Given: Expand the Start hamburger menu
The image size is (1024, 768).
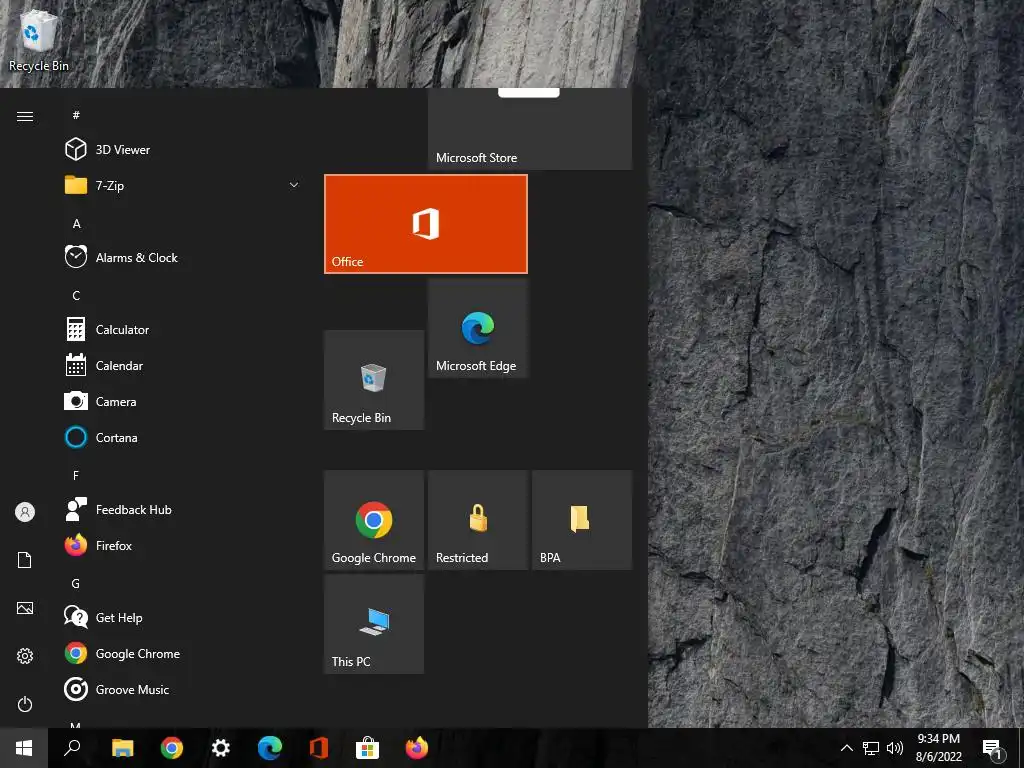Looking at the screenshot, I should coord(25,116).
